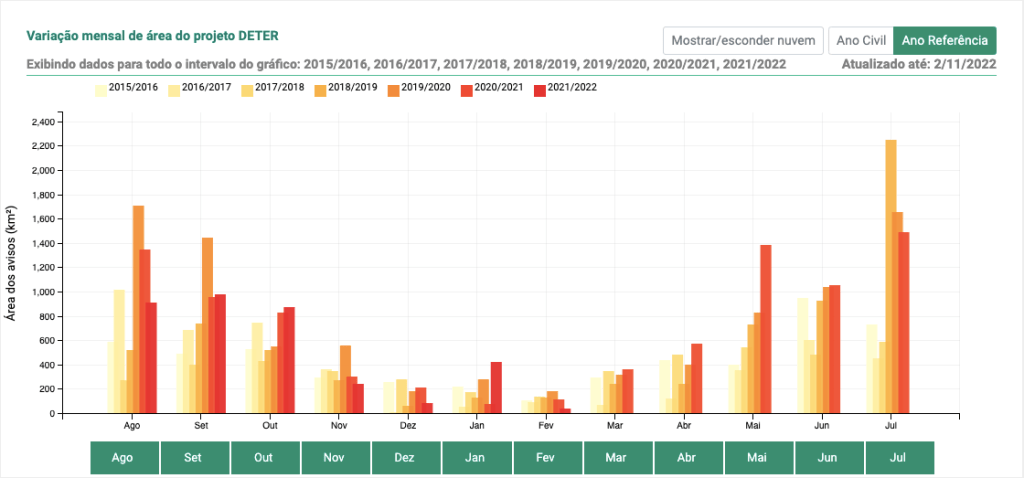1024x478 pixels.
Task: Switch to Ano Civil view
Action: 859,40
